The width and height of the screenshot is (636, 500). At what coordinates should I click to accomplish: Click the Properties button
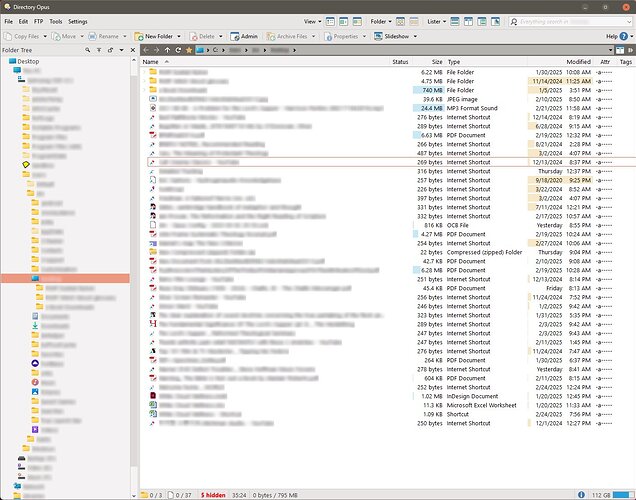click(x=341, y=36)
